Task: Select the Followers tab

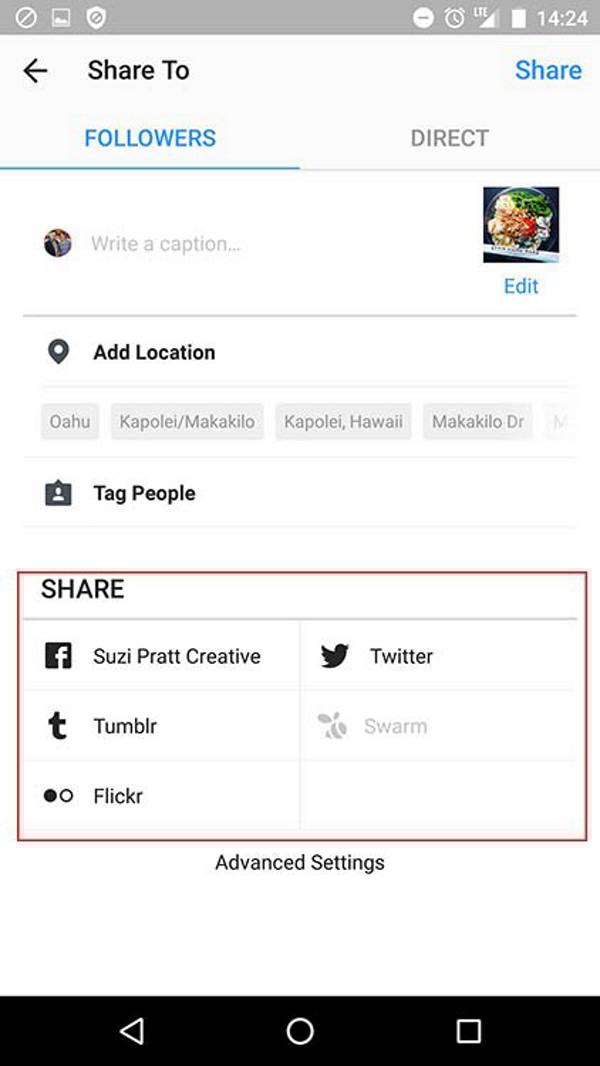Action: (150, 138)
